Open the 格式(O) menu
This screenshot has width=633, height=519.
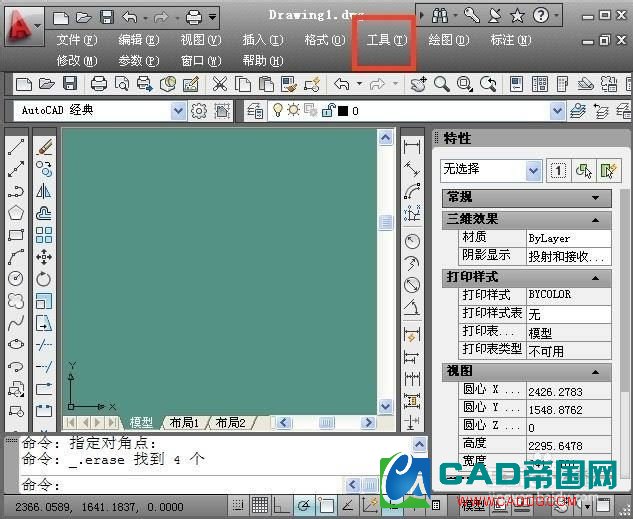point(325,40)
